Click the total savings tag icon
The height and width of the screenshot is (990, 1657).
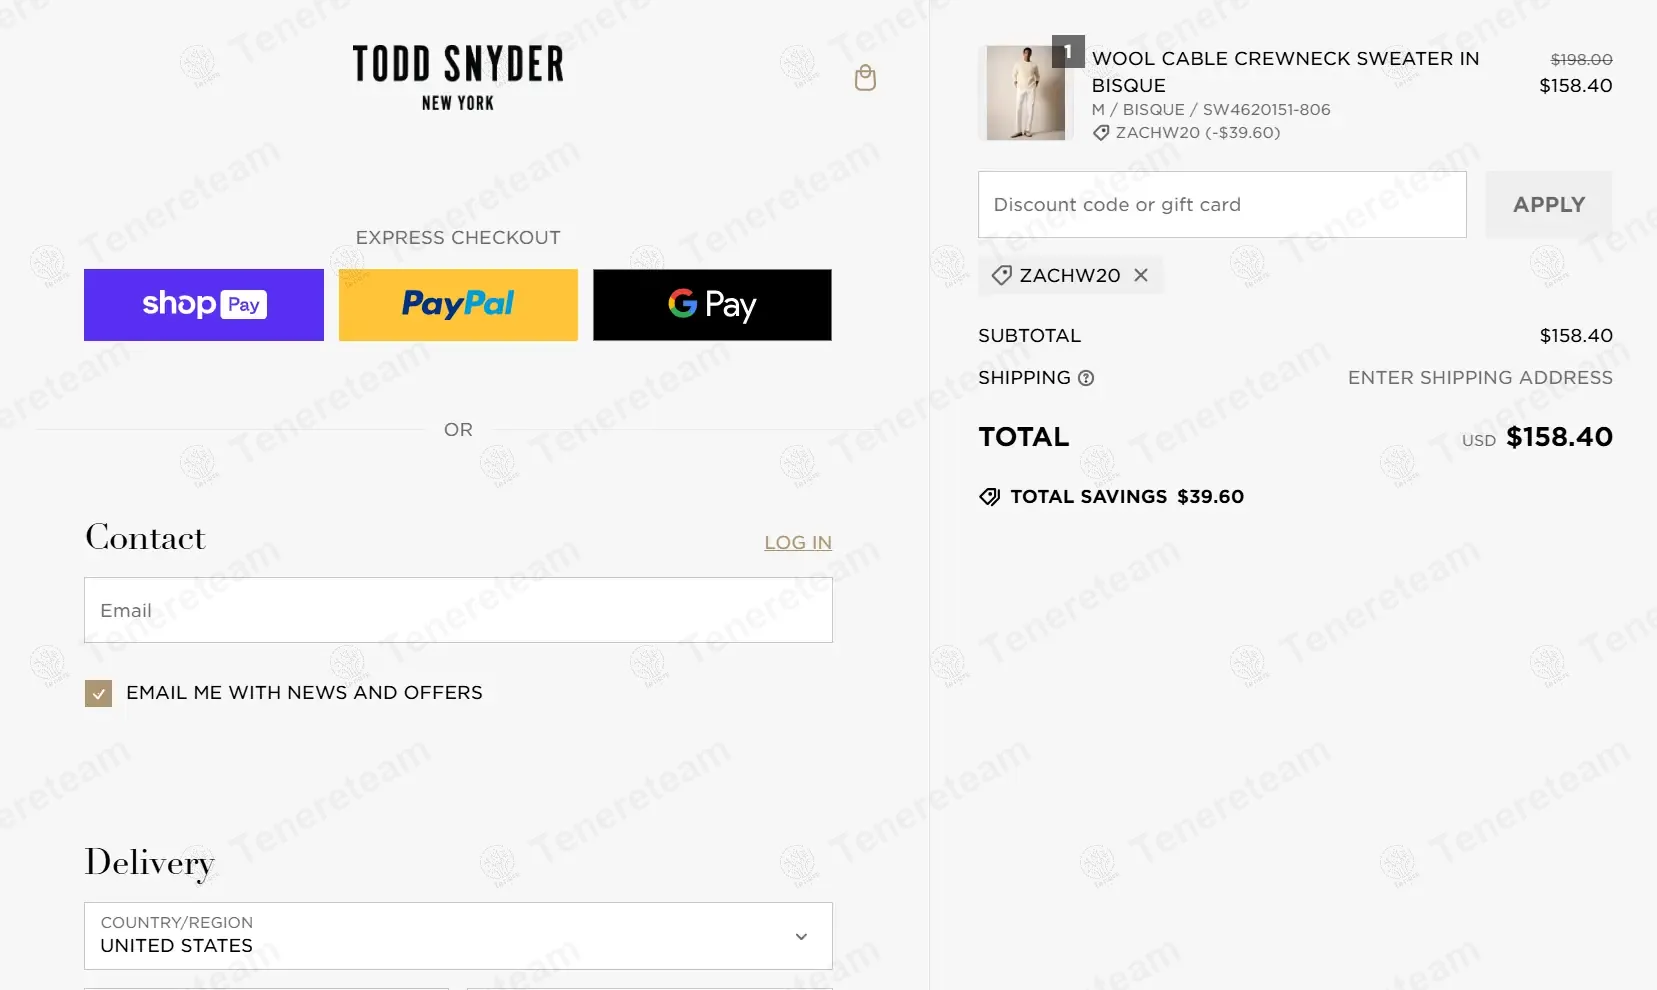point(990,497)
